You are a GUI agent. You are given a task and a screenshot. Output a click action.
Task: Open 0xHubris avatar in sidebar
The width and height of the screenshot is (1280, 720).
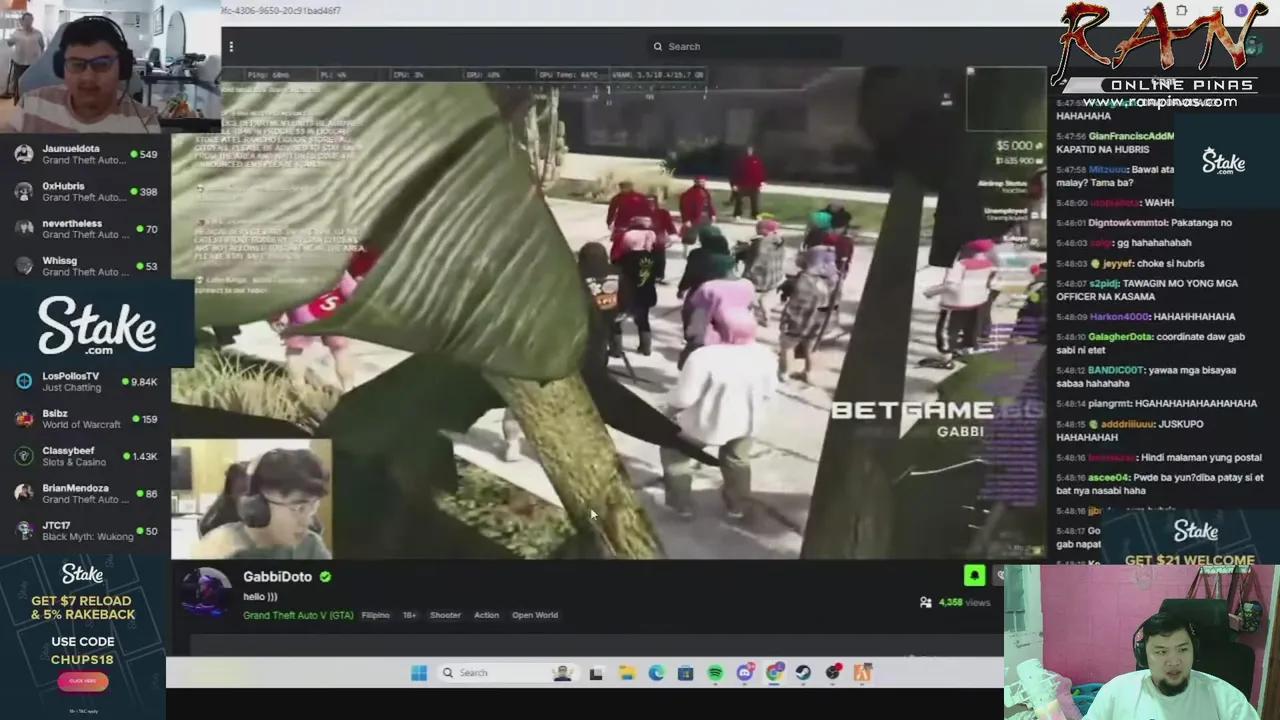(x=24, y=191)
